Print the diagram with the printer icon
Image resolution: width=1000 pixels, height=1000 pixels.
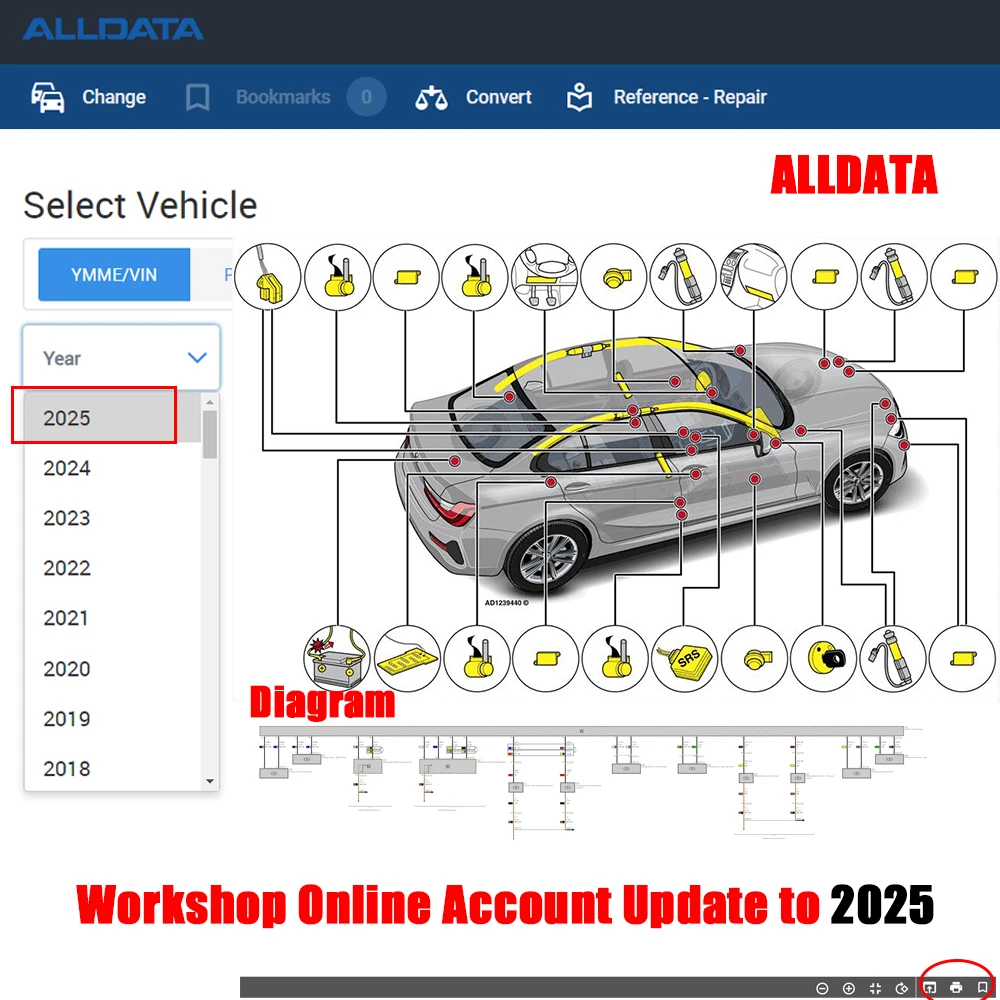coord(956,988)
